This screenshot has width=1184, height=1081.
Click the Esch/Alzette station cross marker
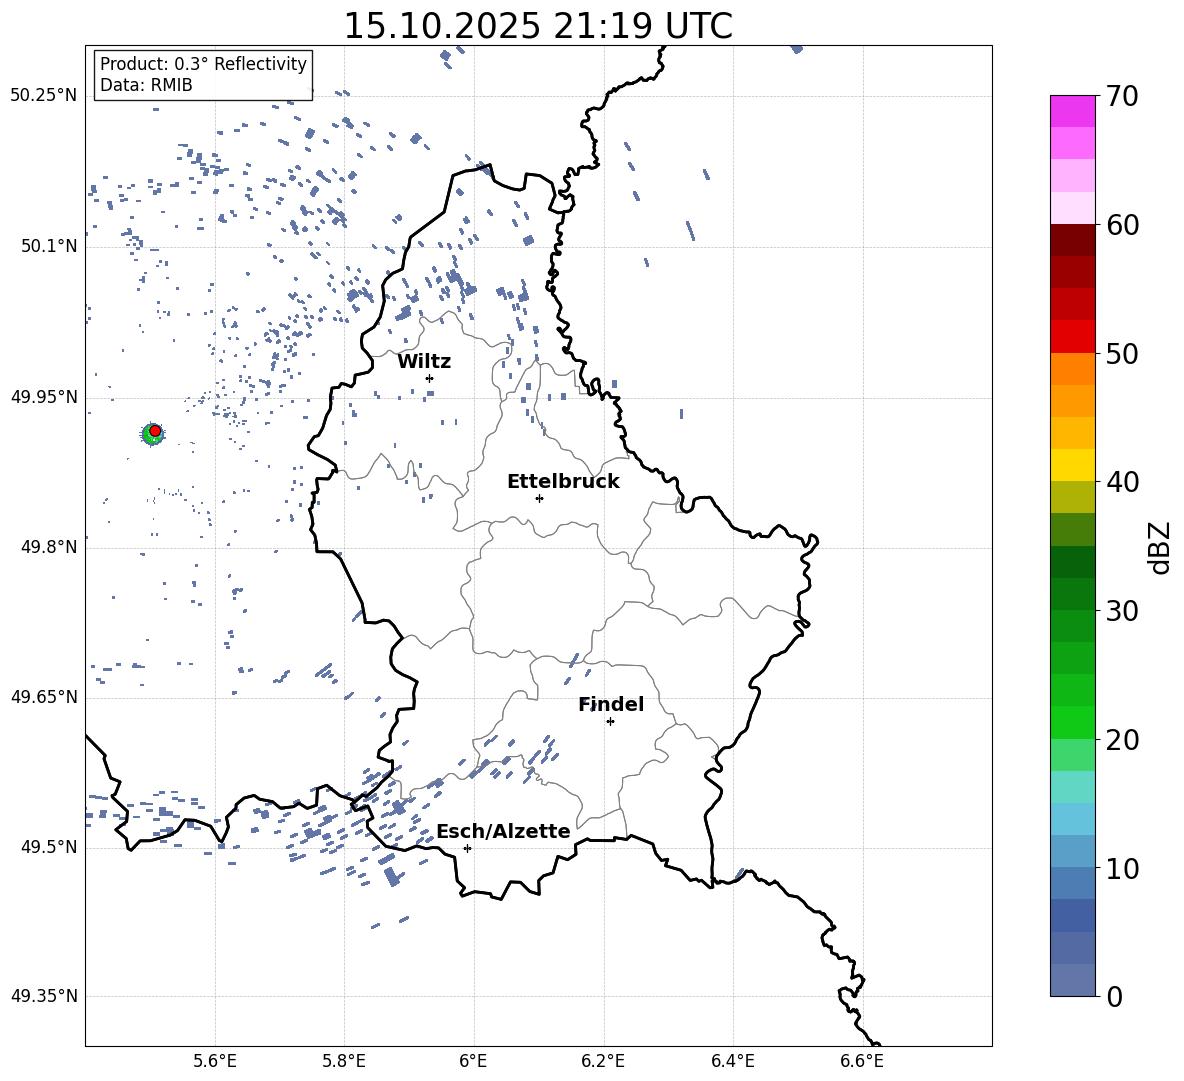[467, 848]
